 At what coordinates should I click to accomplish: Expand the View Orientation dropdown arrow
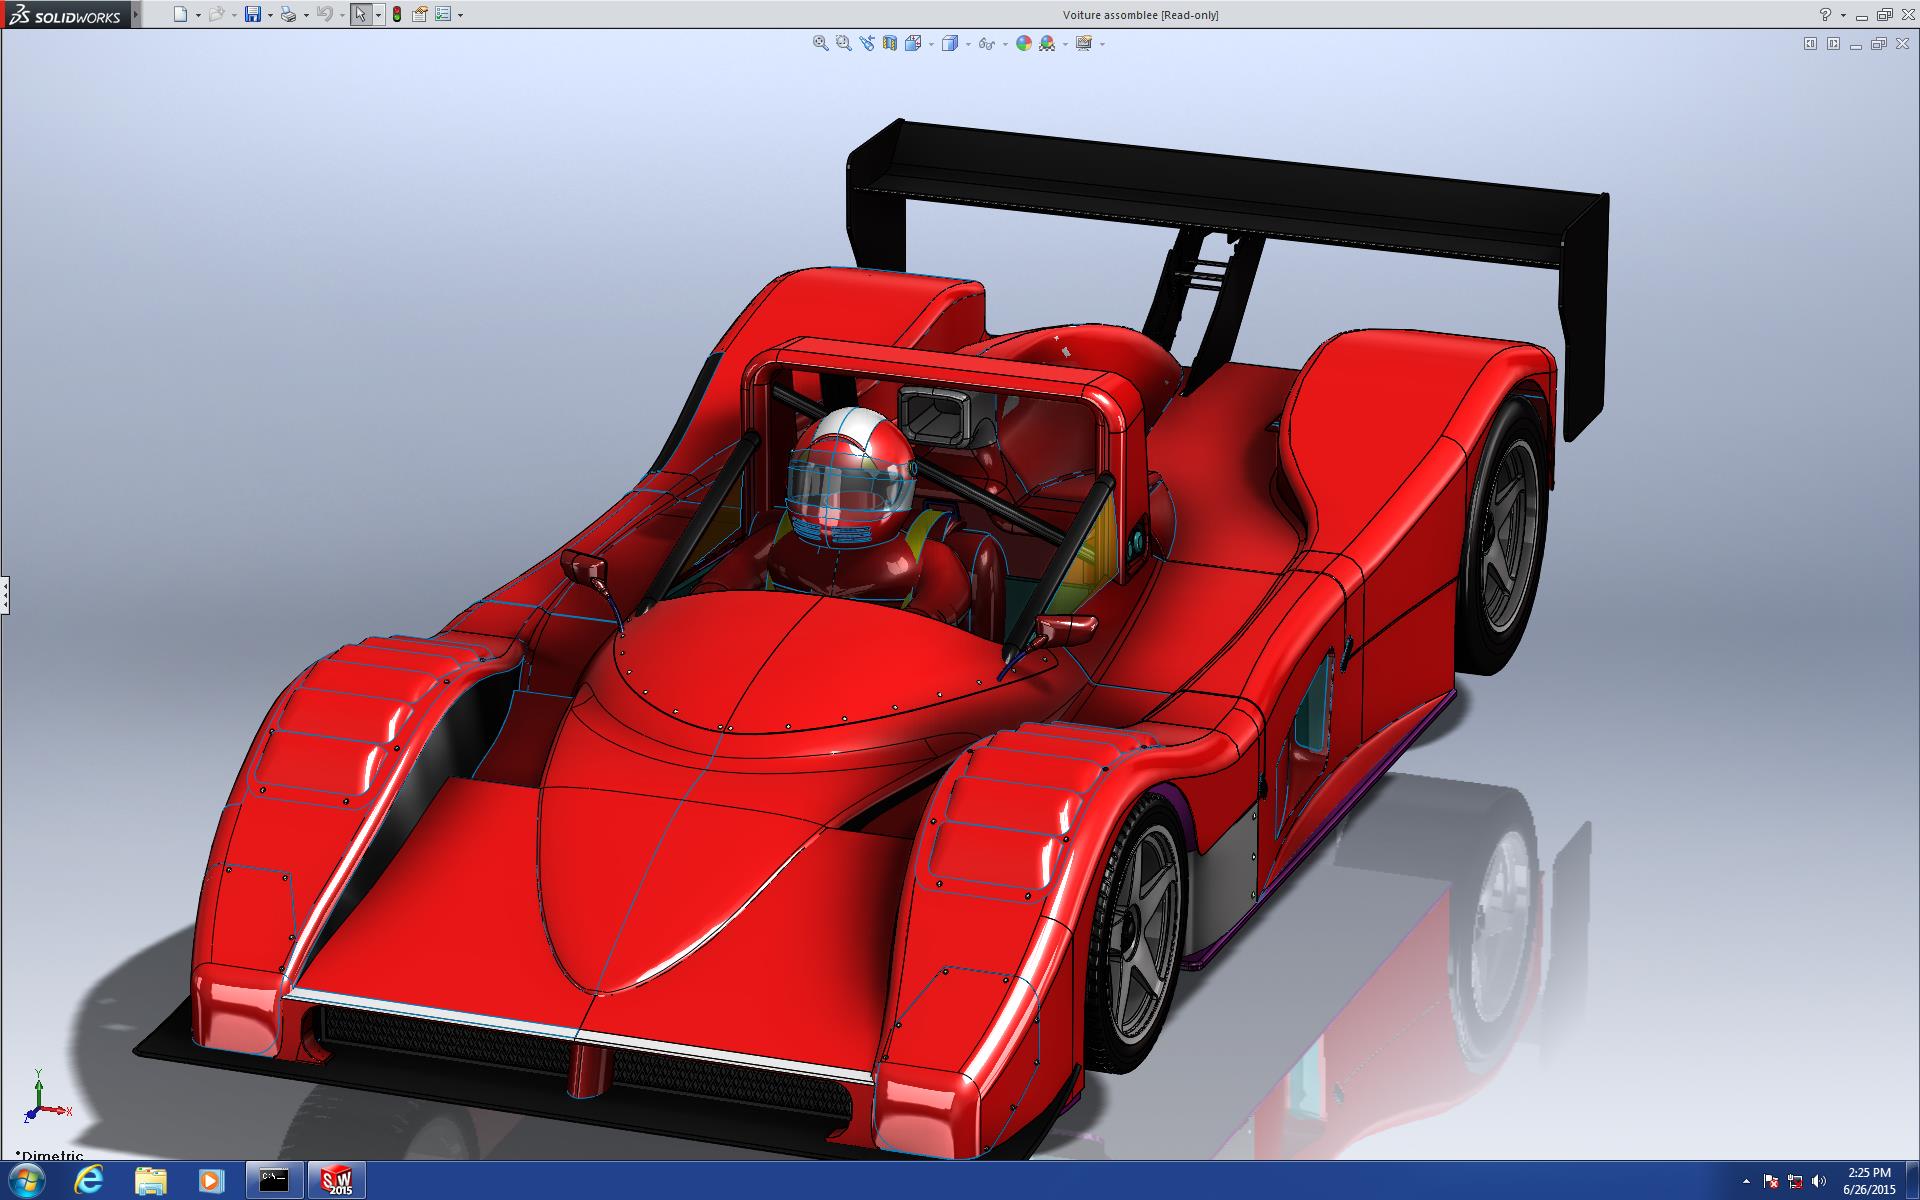[931, 44]
